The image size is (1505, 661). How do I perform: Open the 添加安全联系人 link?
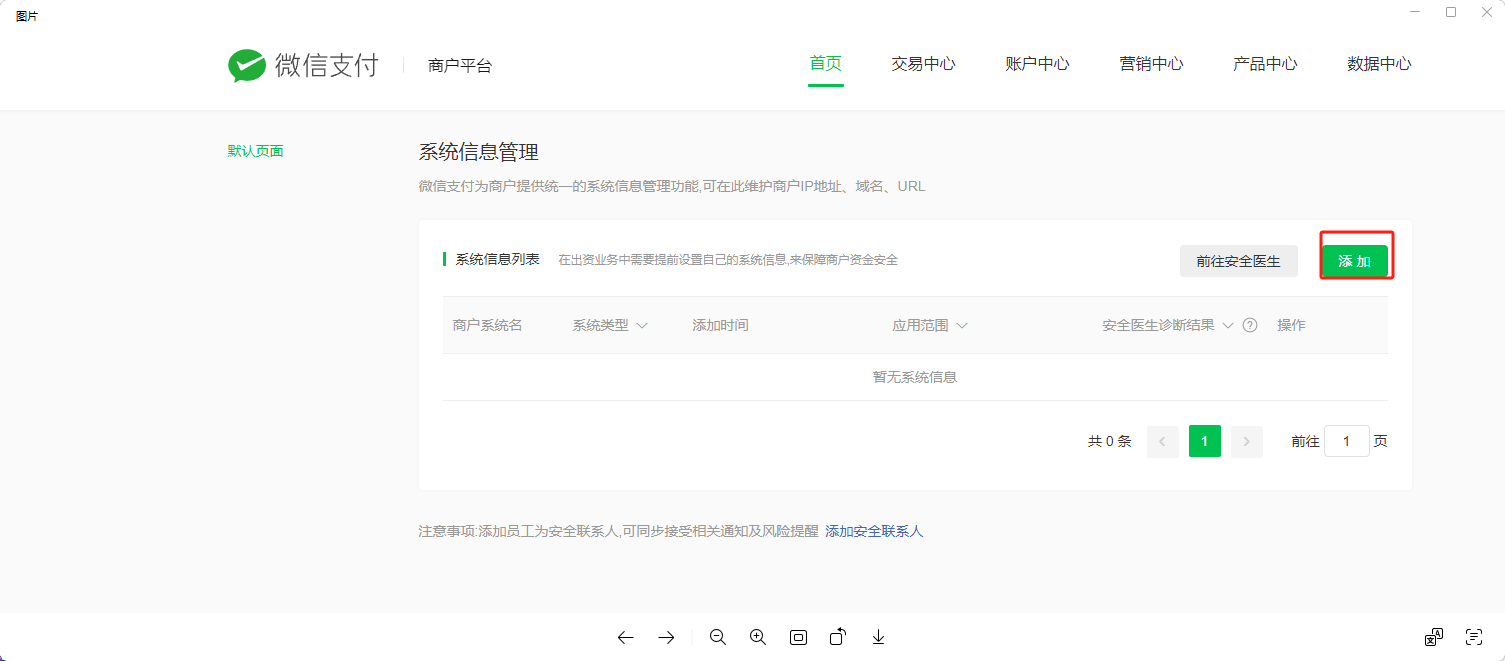coord(874,531)
